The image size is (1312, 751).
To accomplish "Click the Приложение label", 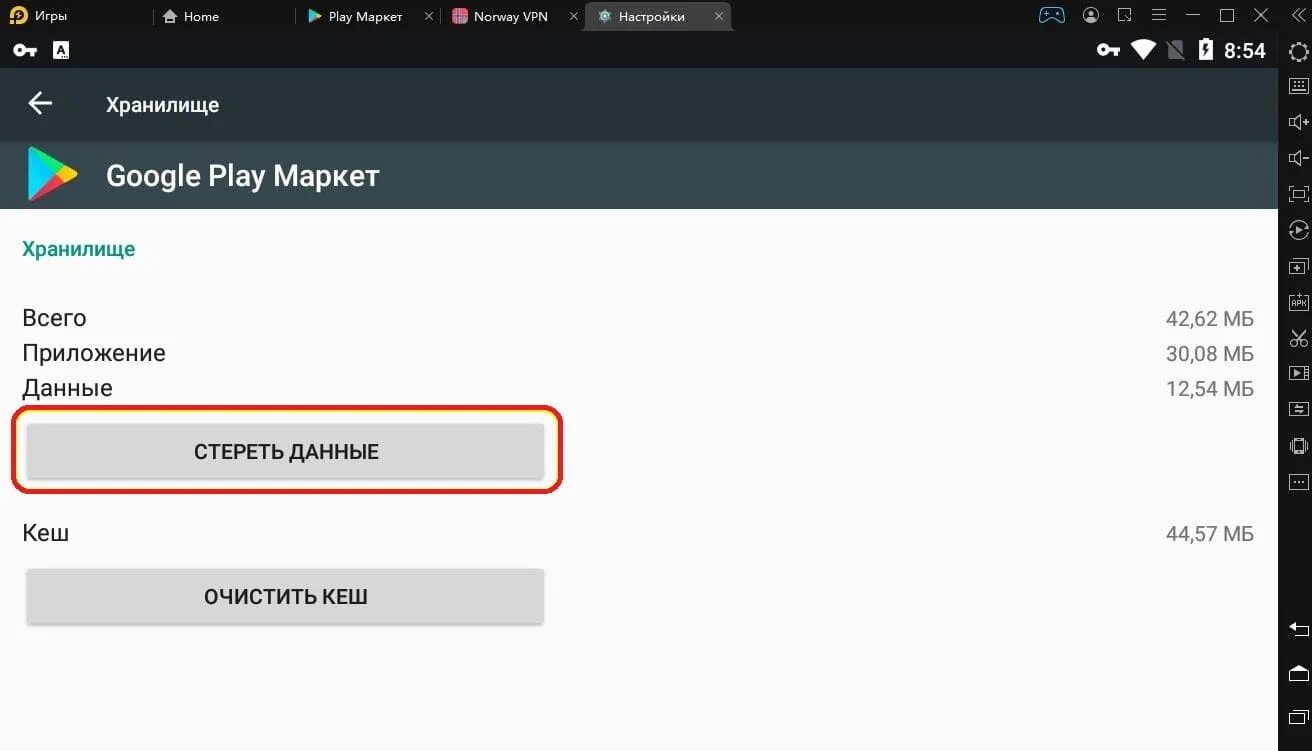I will pos(94,353).
